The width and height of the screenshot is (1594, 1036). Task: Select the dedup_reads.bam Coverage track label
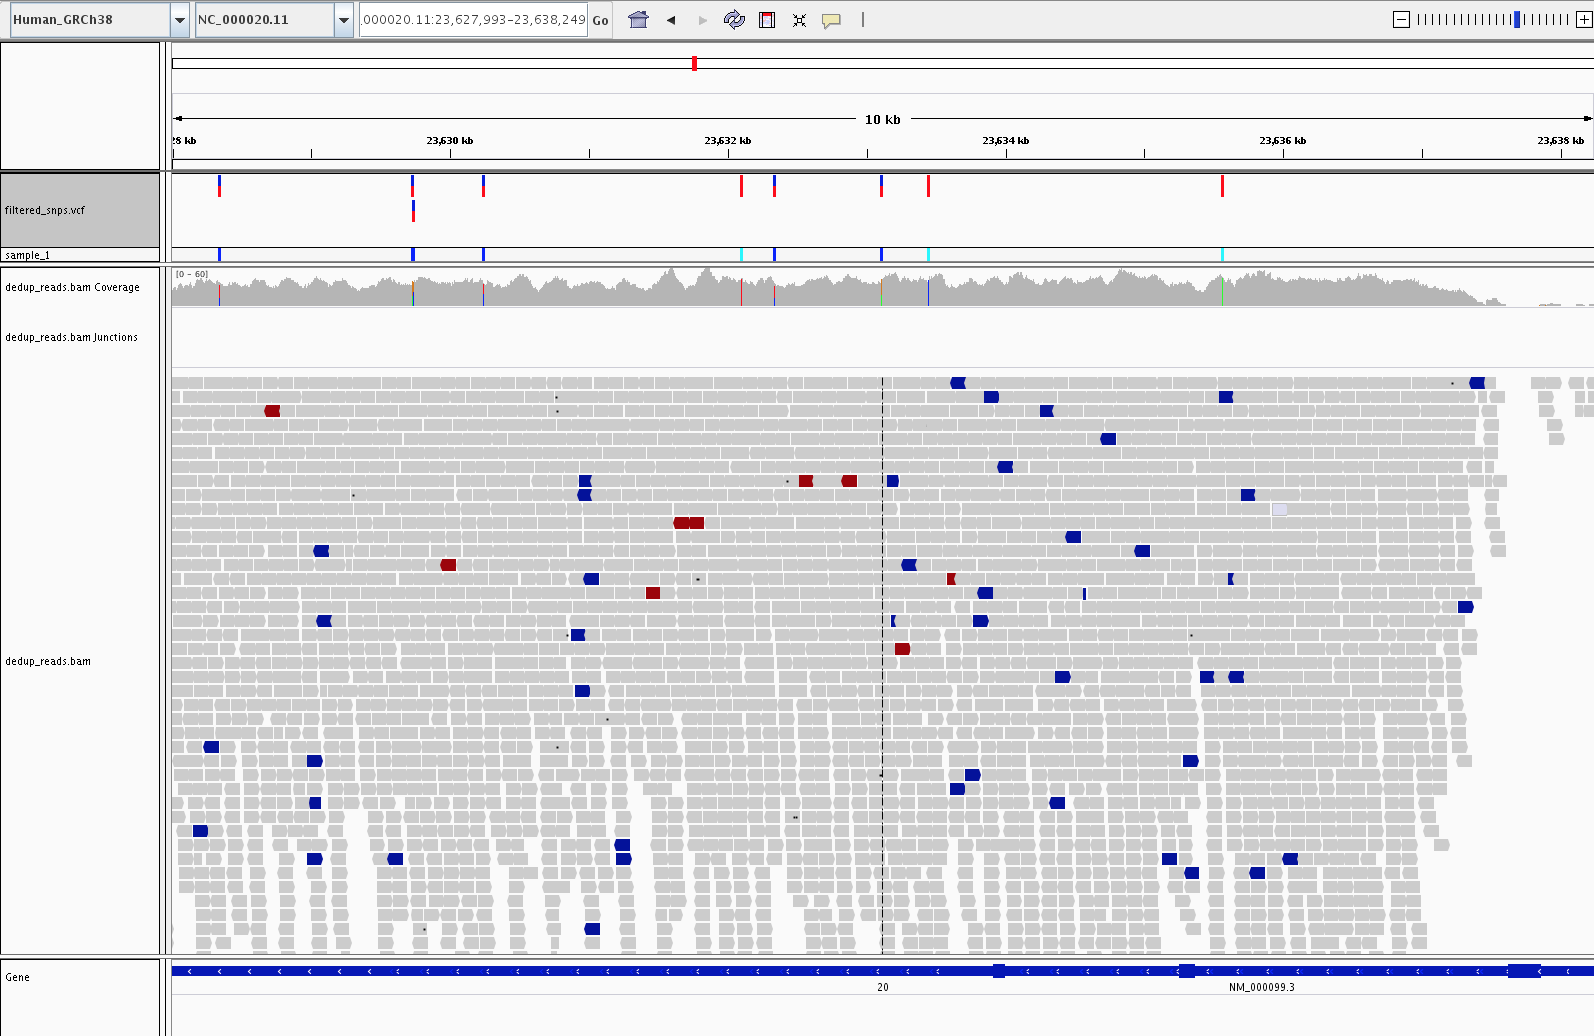click(x=72, y=287)
